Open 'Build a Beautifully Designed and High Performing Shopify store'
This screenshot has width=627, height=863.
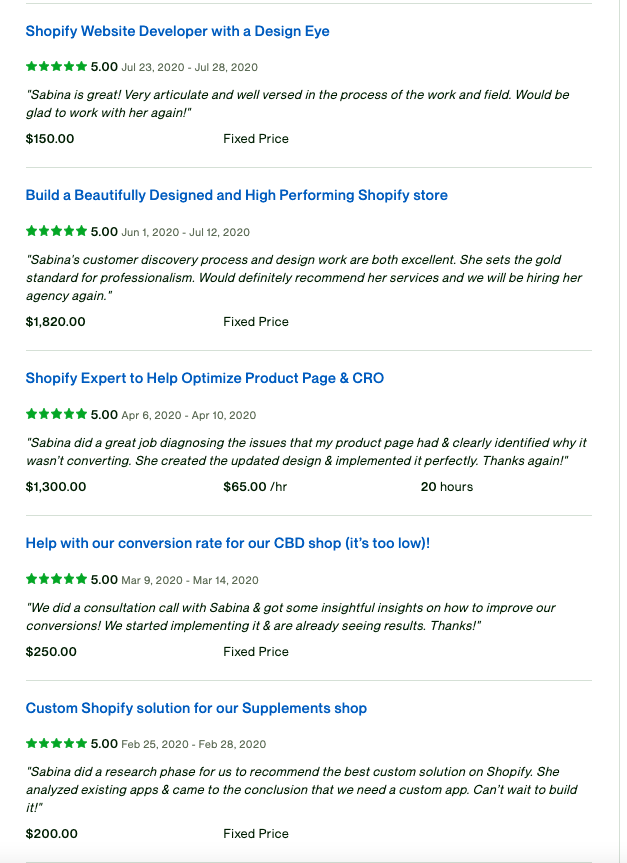pos(236,195)
